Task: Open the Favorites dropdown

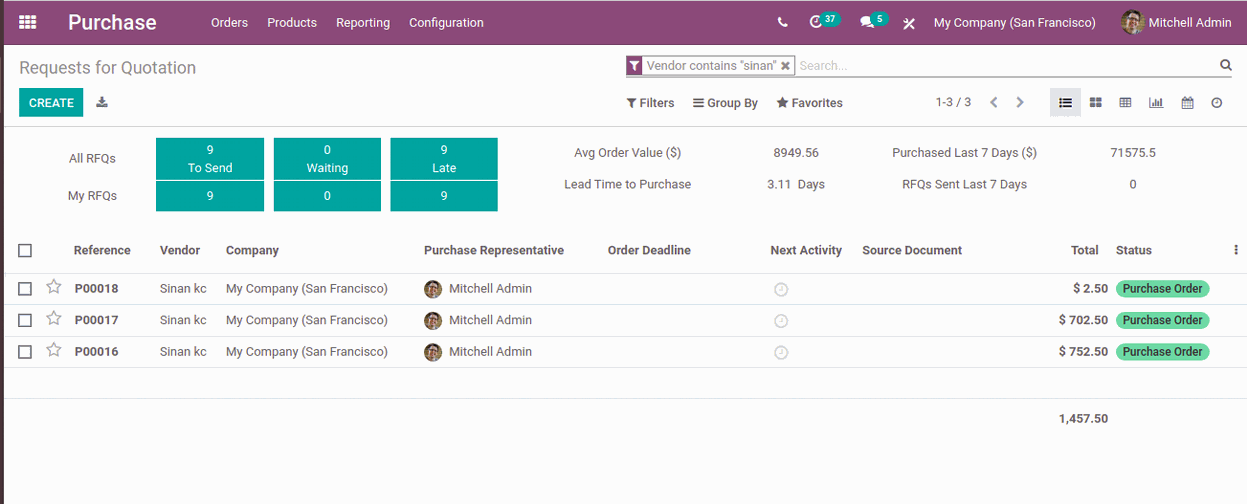Action: (x=809, y=103)
